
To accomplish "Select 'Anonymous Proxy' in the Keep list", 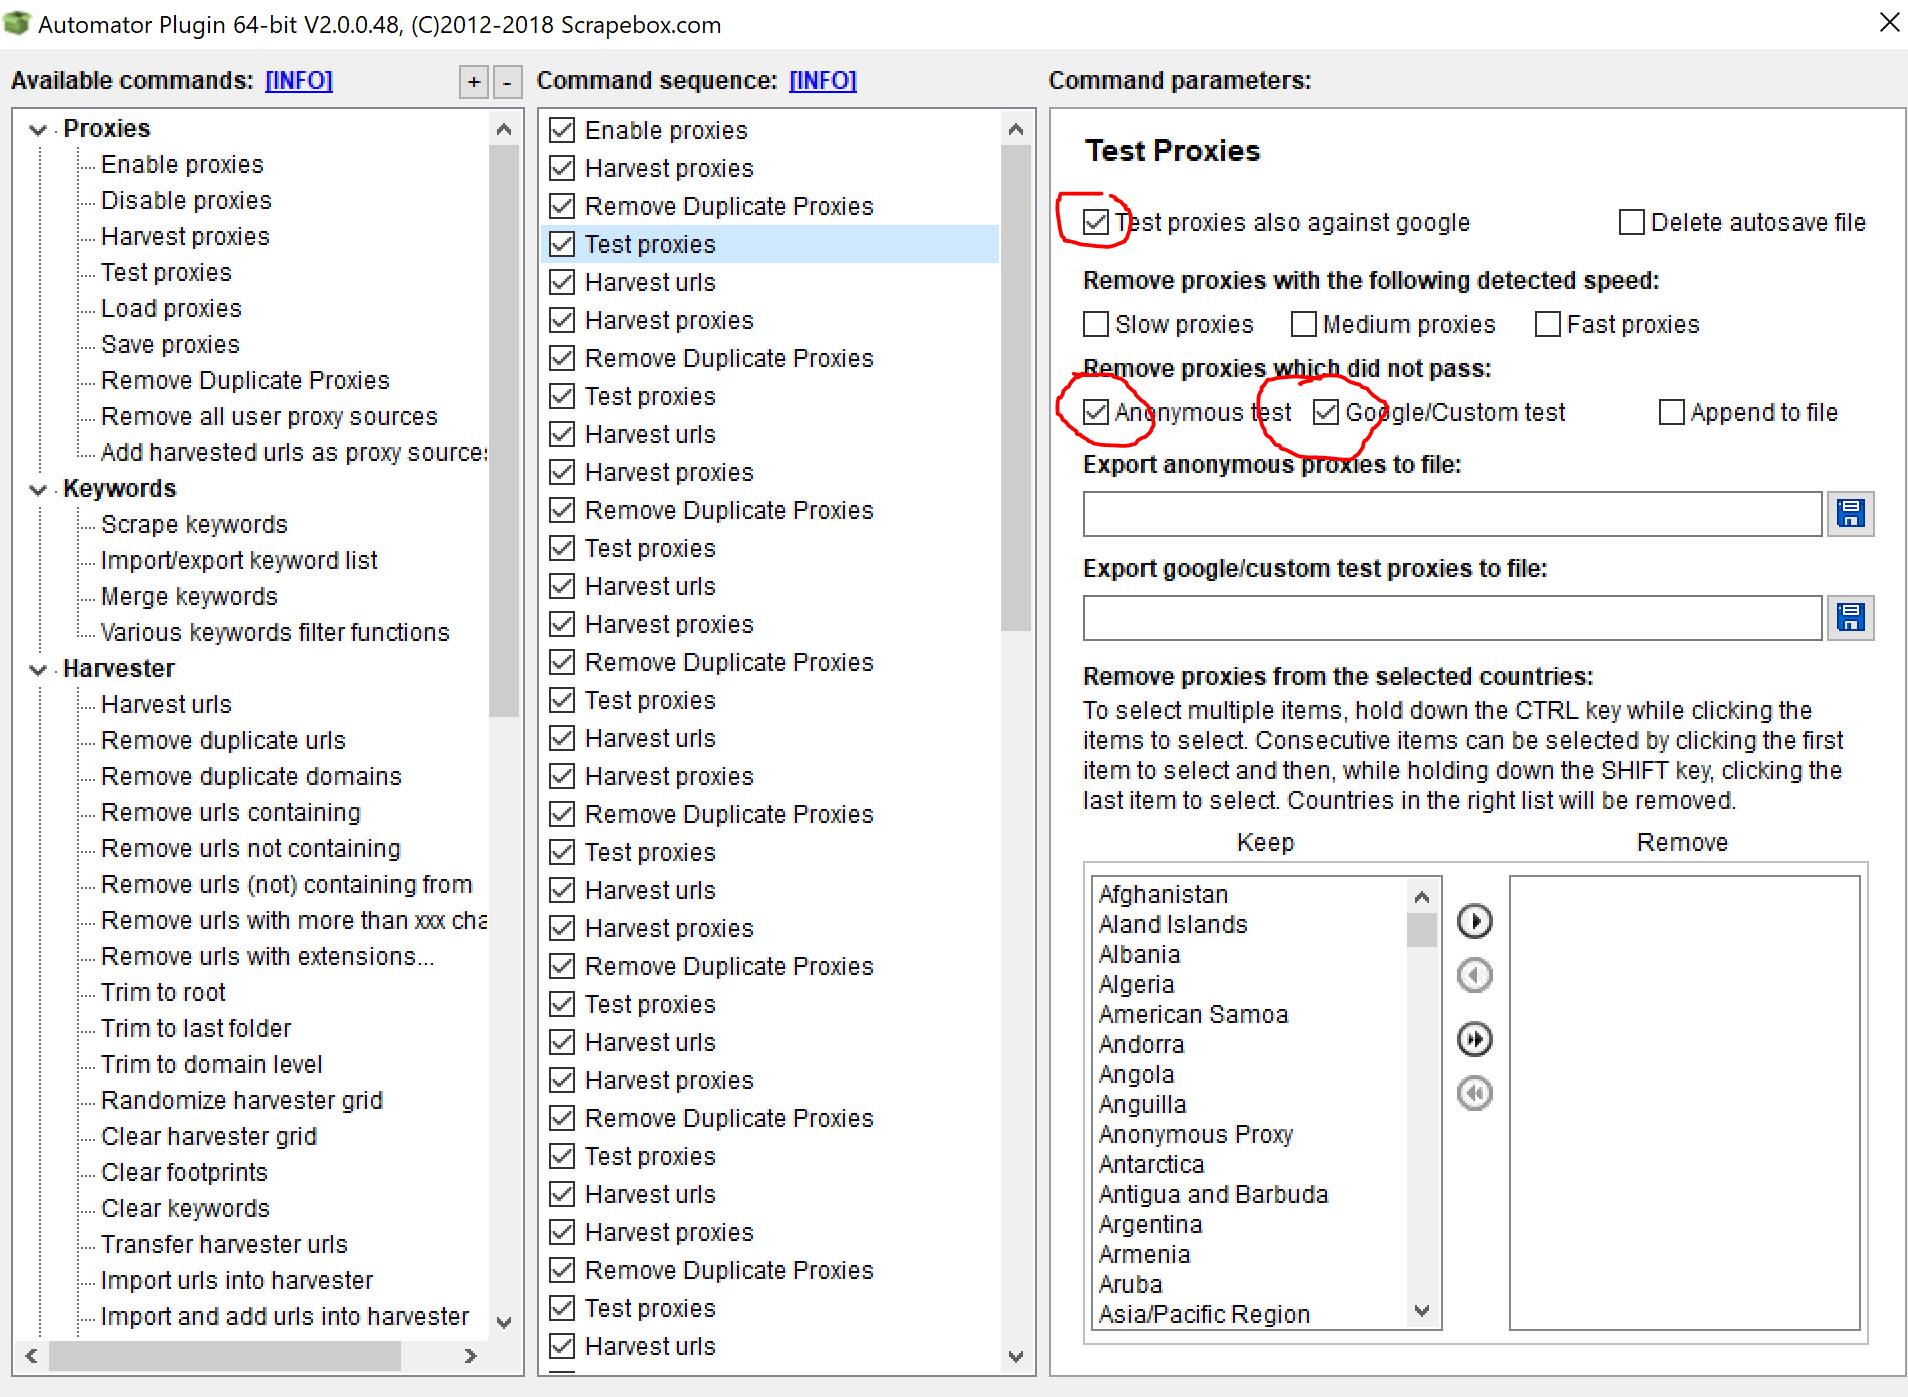I will pyautogui.click(x=1196, y=1134).
